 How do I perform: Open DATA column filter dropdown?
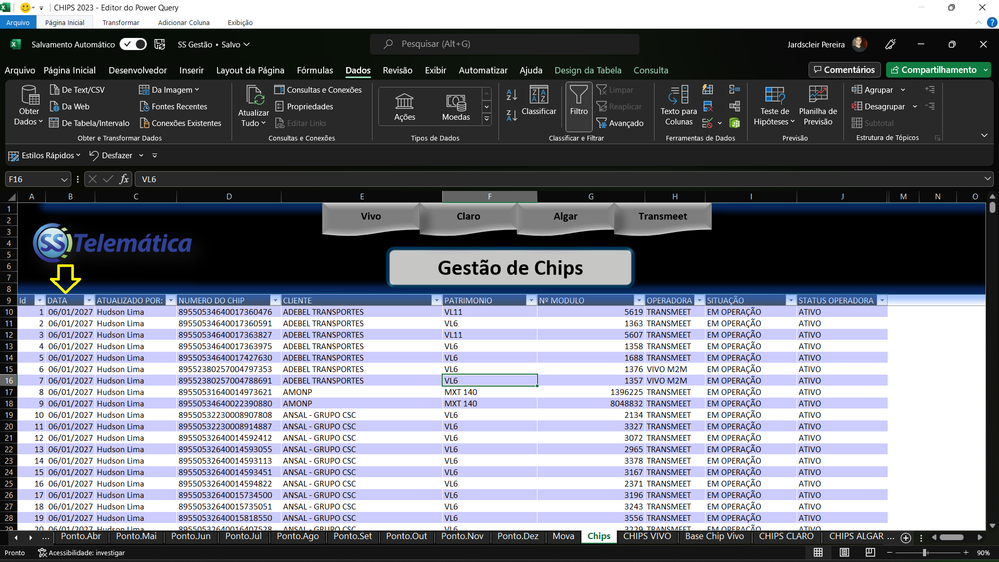pyautogui.click(x=89, y=300)
